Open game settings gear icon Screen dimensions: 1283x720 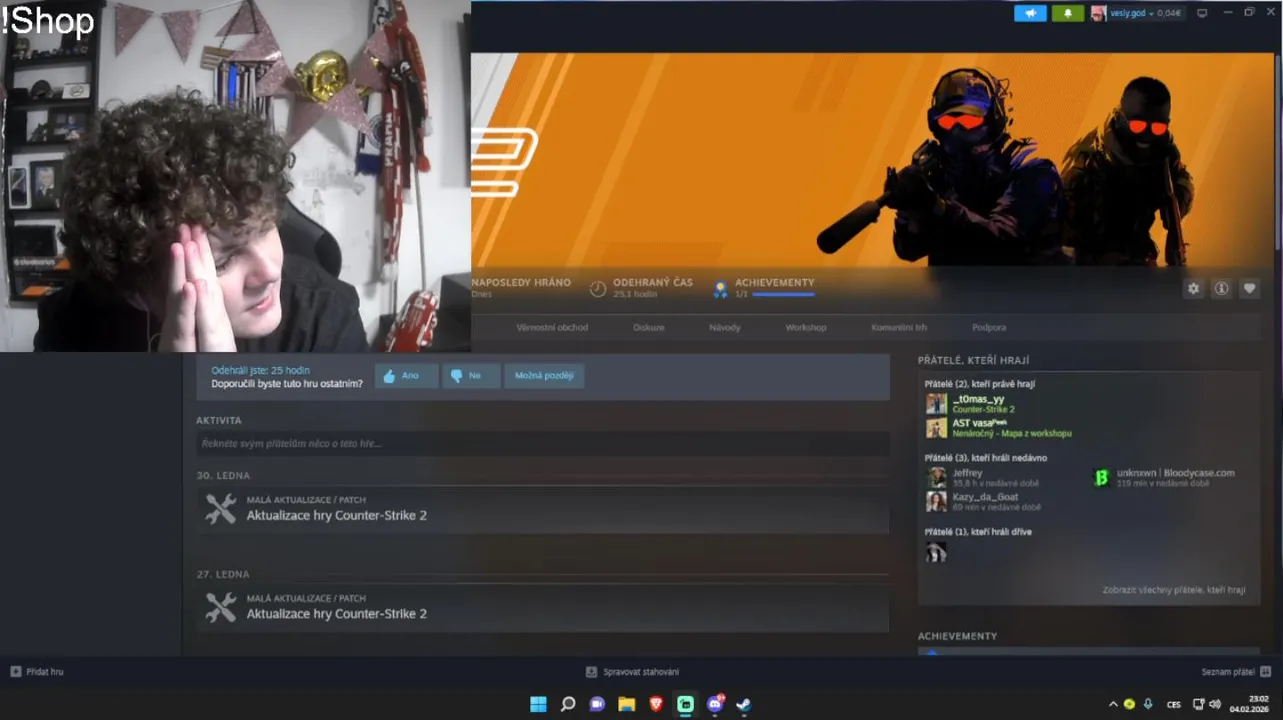pyautogui.click(x=1193, y=288)
